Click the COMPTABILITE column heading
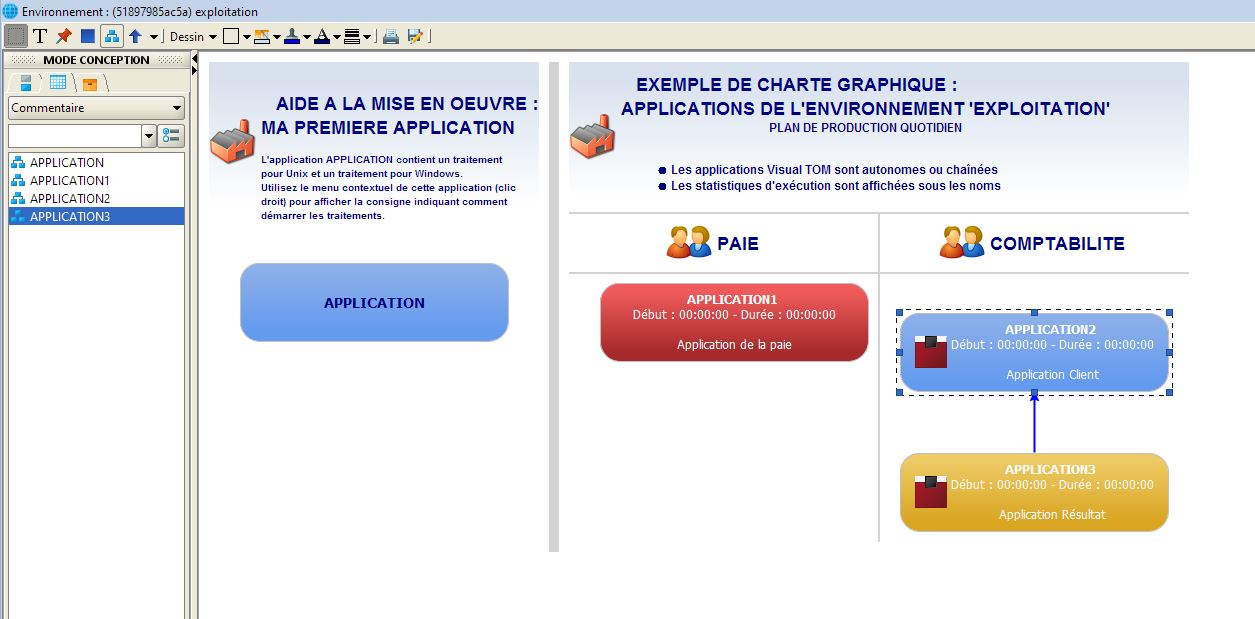Viewport: 1255px width, 619px height. 1057,243
